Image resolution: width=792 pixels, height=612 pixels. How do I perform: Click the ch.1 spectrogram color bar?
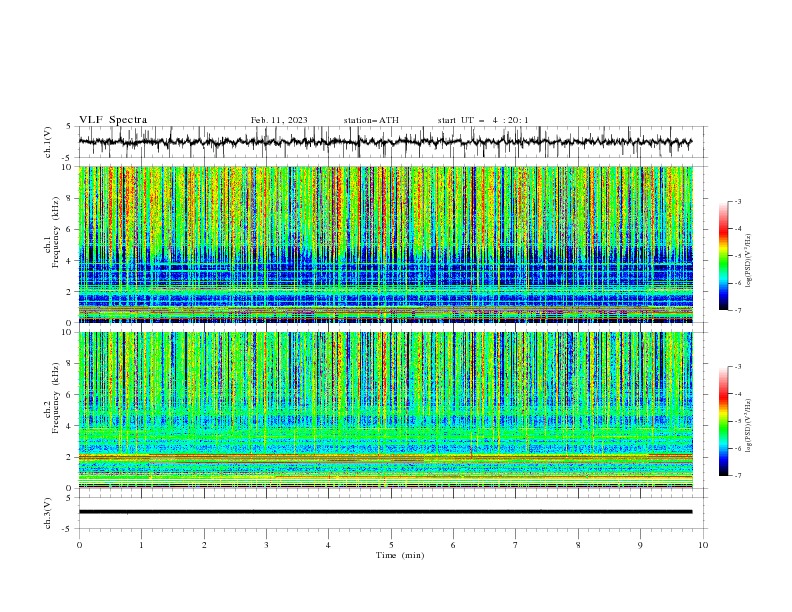click(724, 256)
